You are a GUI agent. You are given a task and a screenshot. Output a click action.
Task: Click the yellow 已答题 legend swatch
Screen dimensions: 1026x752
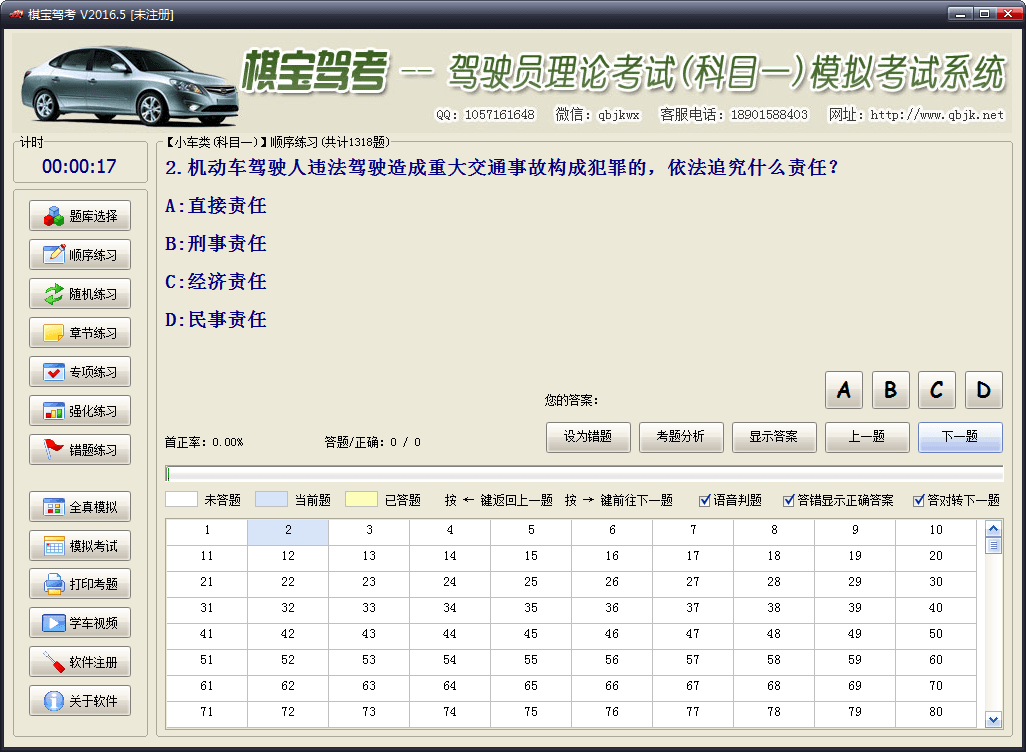[x=361, y=500]
